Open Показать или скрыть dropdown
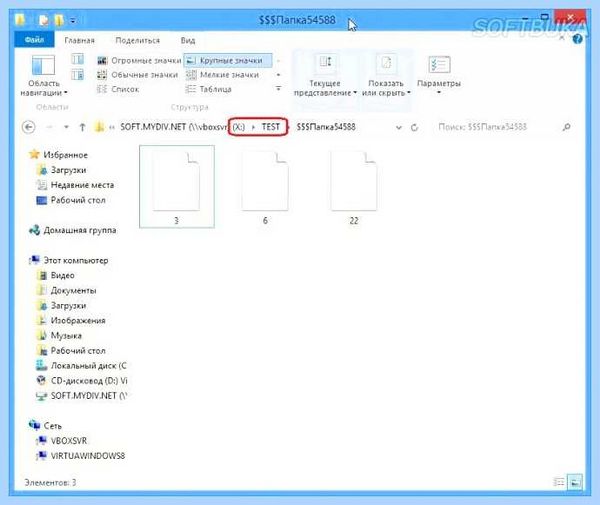The width and height of the screenshot is (600, 505). click(386, 75)
